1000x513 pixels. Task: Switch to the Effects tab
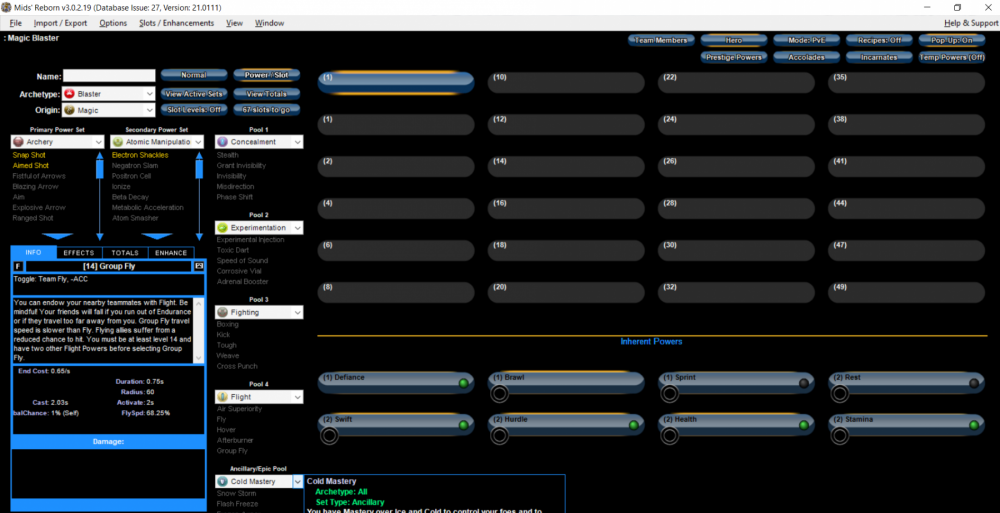(79, 253)
